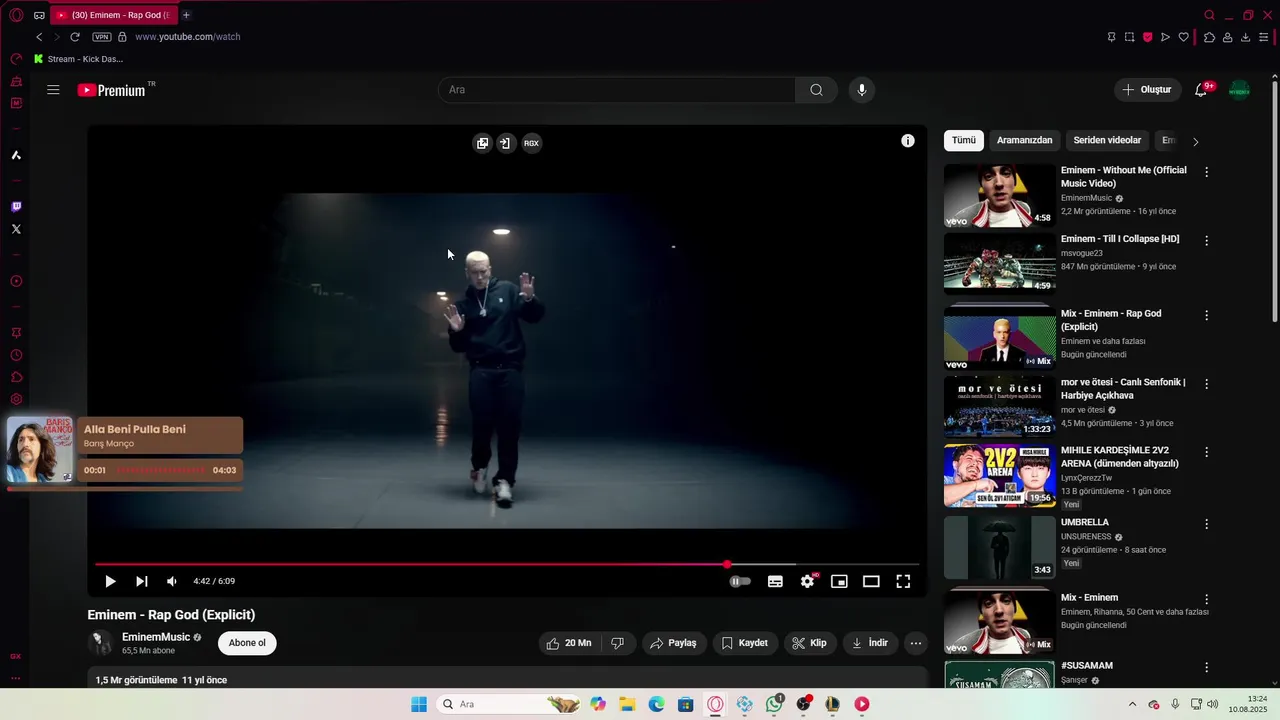Viewport: 1280px width, 720px height.
Task: Dislike the Rap God video
Action: [618, 643]
